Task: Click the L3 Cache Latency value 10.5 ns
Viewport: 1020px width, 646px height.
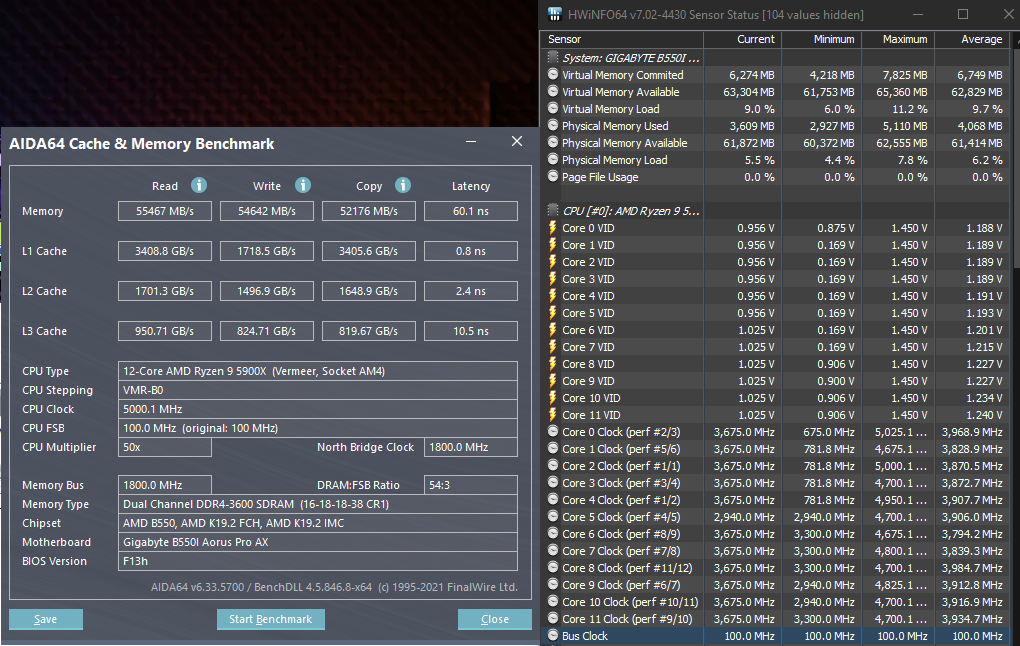Action: tap(471, 331)
